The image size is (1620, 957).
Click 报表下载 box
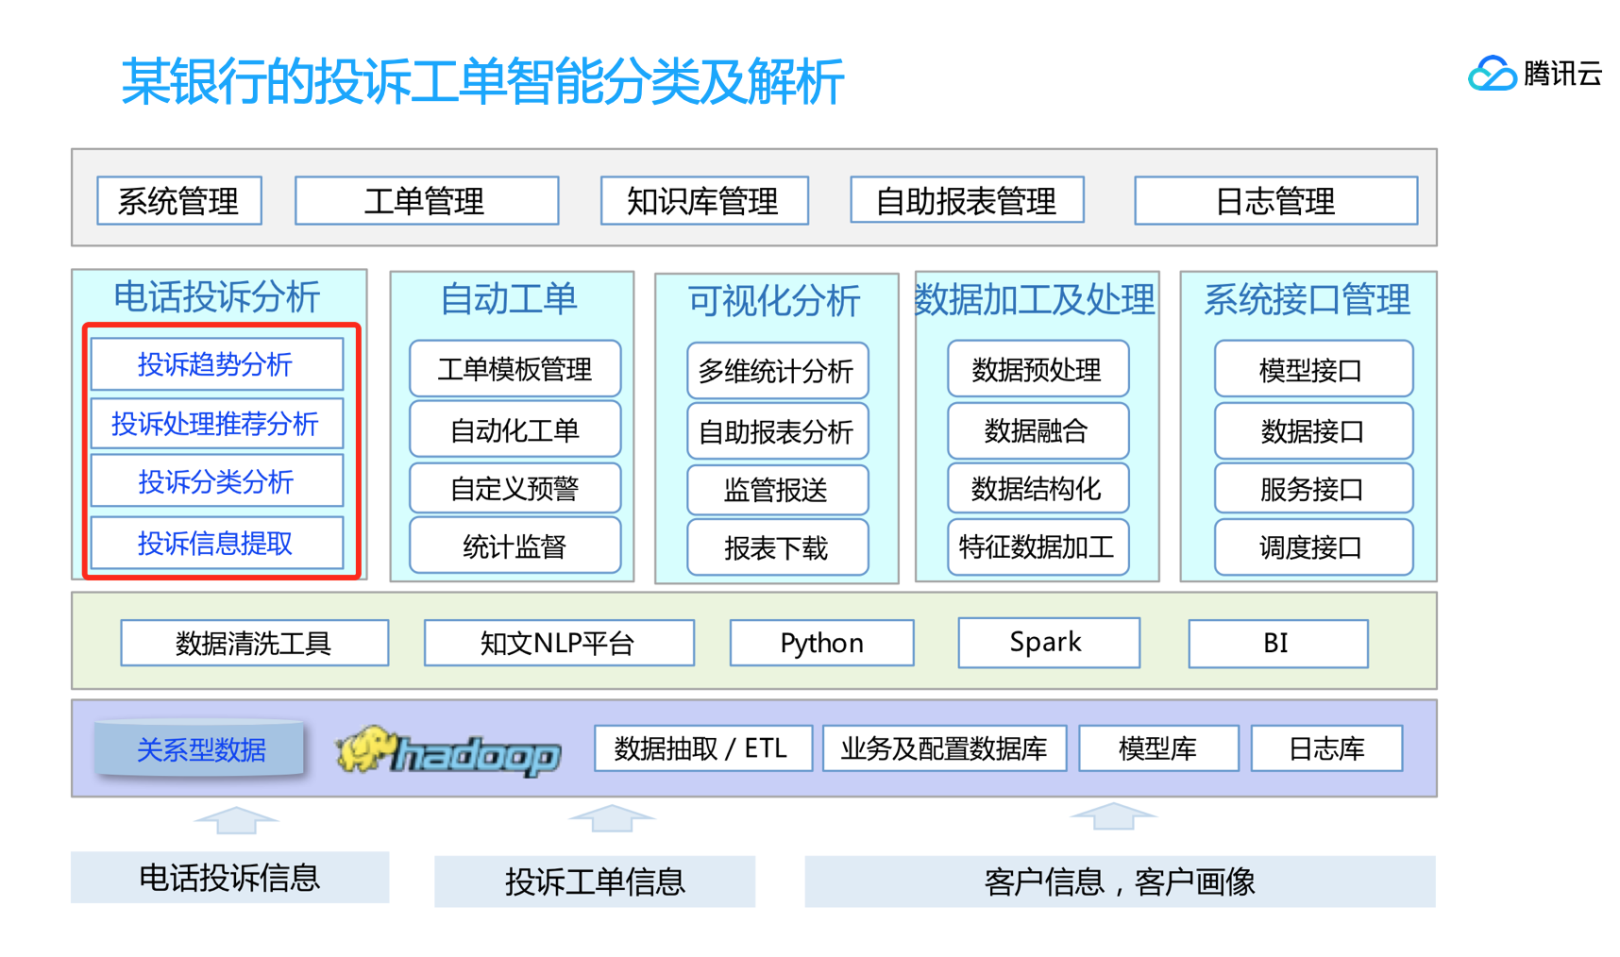(x=777, y=548)
